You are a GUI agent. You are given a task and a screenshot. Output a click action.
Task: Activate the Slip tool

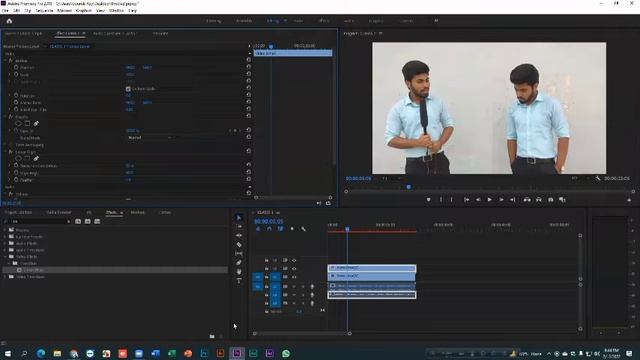coord(239,253)
